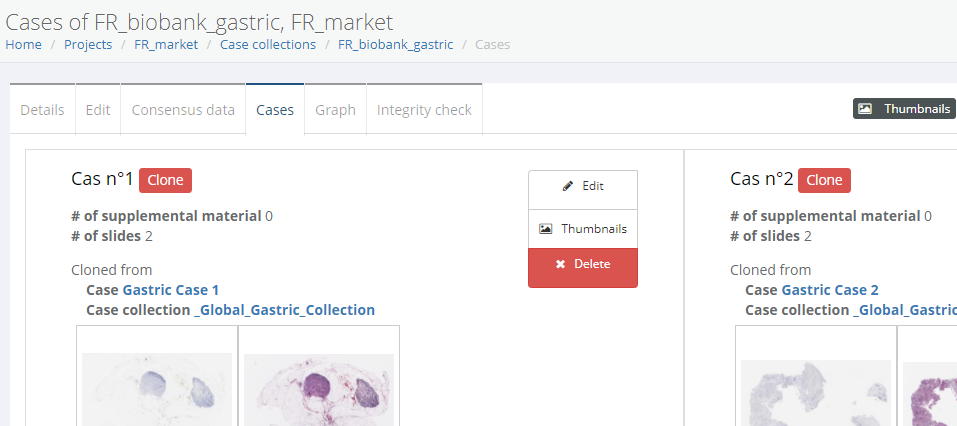Open the Case collections breadcrumb link
The height and width of the screenshot is (426, 957).
point(268,45)
